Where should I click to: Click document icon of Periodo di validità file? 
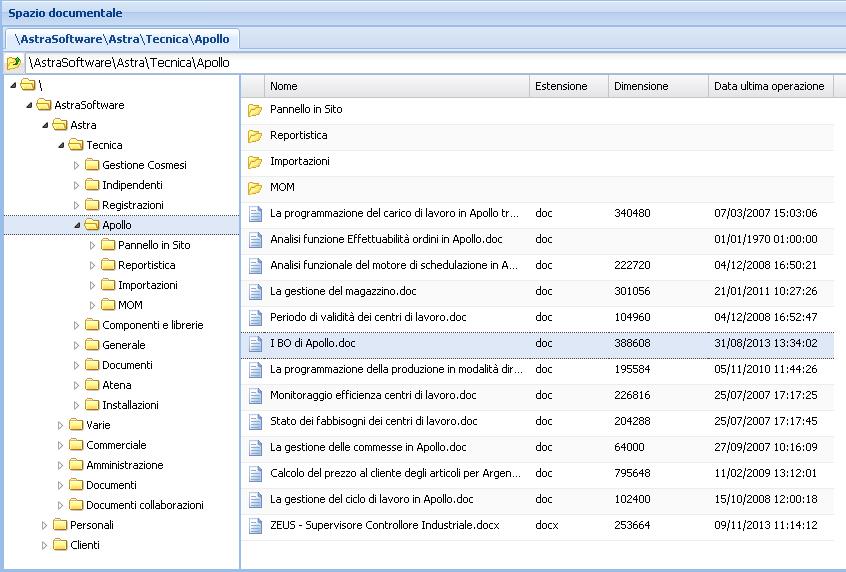click(255, 317)
